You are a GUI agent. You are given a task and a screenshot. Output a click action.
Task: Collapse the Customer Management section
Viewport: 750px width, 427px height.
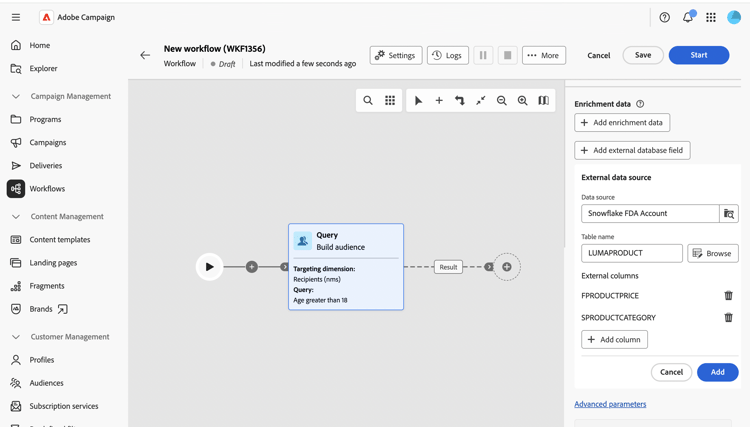(x=16, y=337)
